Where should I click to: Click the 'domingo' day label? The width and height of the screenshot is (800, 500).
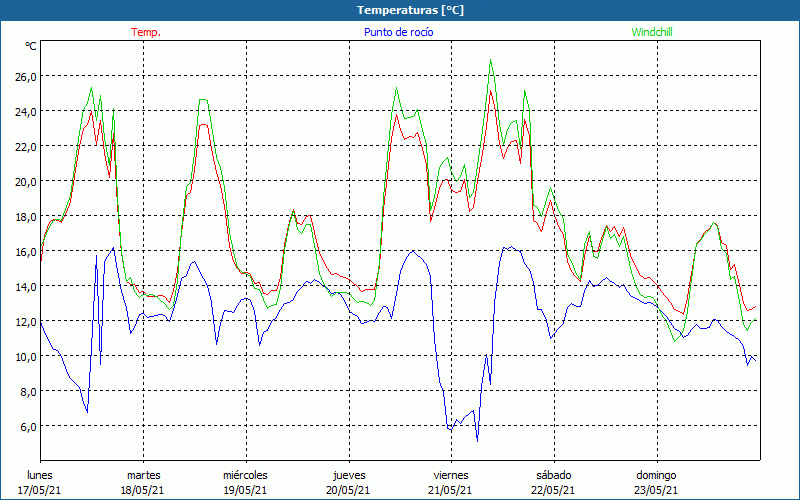click(x=656, y=476)
